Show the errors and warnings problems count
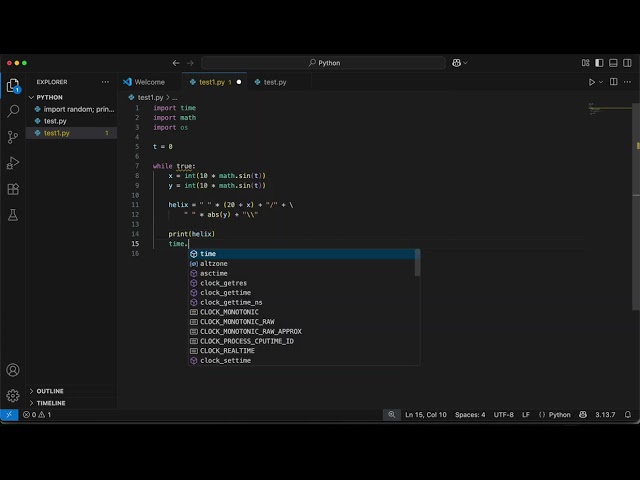Screen dimensions: 640x480 [x=37, y=415]
